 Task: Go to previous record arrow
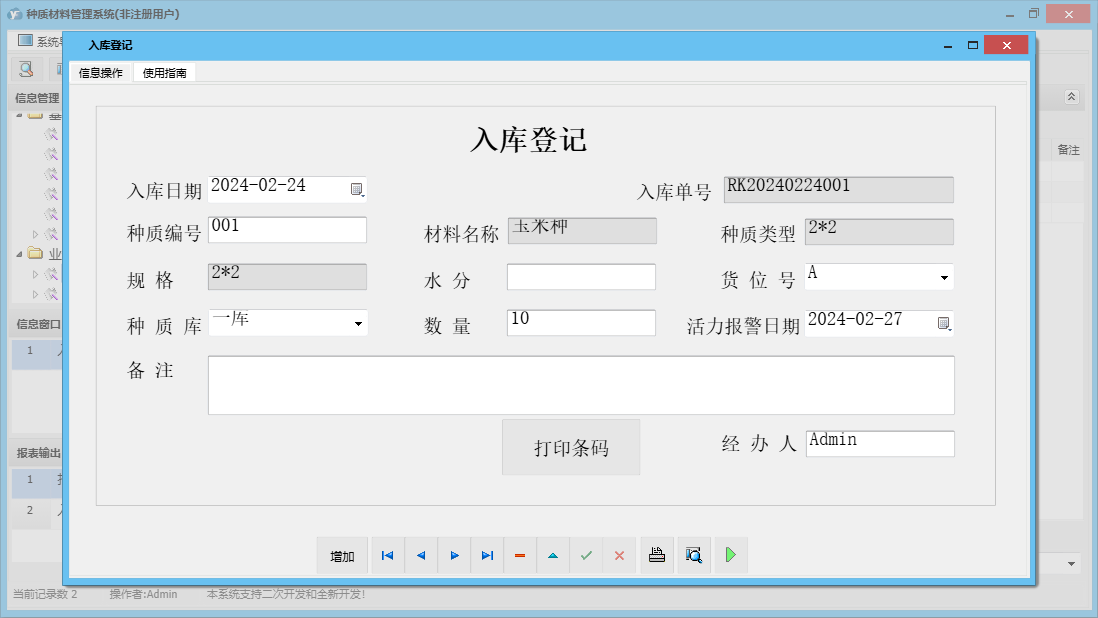[x=420, y=555]
